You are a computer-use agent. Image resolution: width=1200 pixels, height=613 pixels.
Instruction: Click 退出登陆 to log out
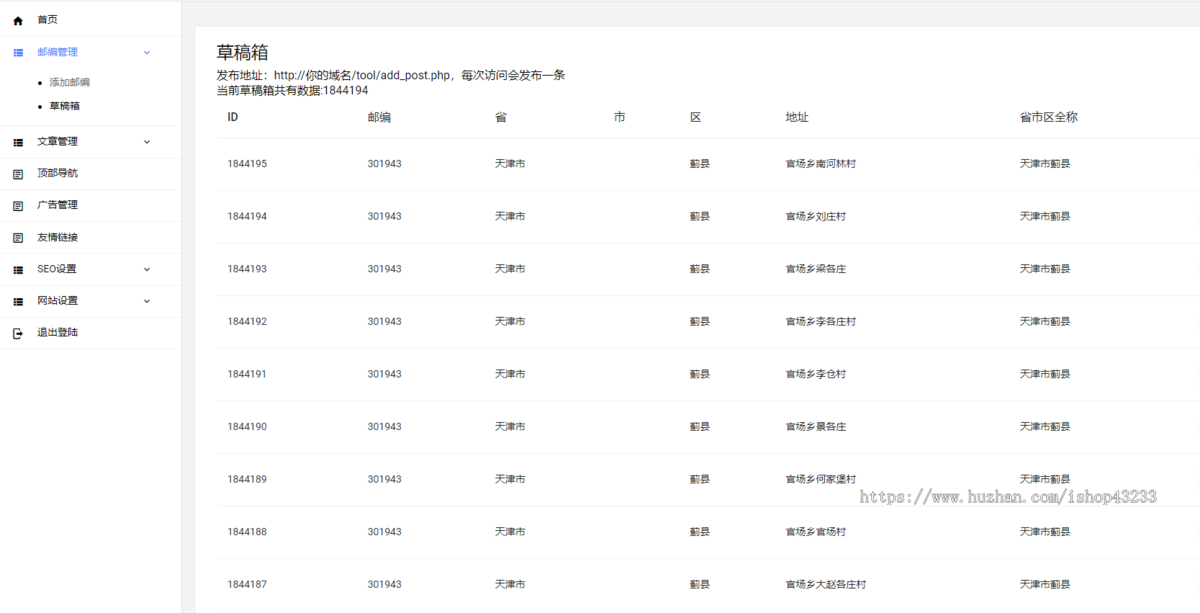(x=57, y=332)
